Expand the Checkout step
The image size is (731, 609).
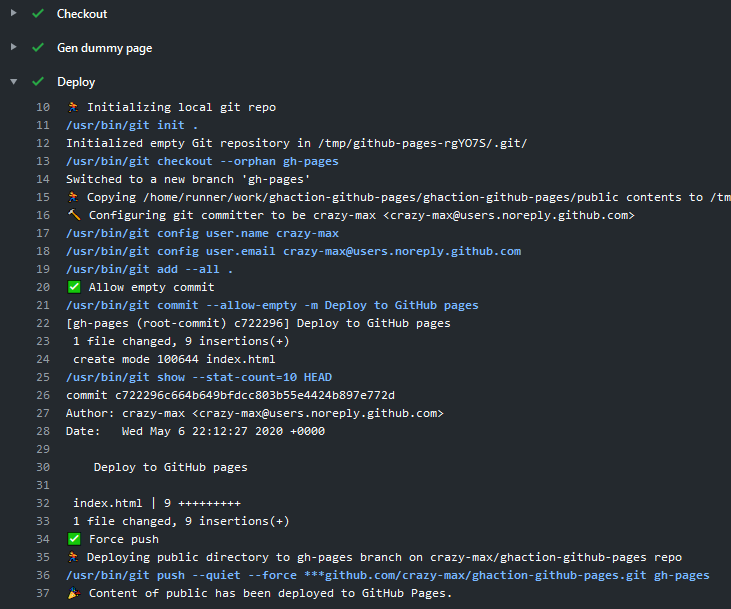(14, 13)
